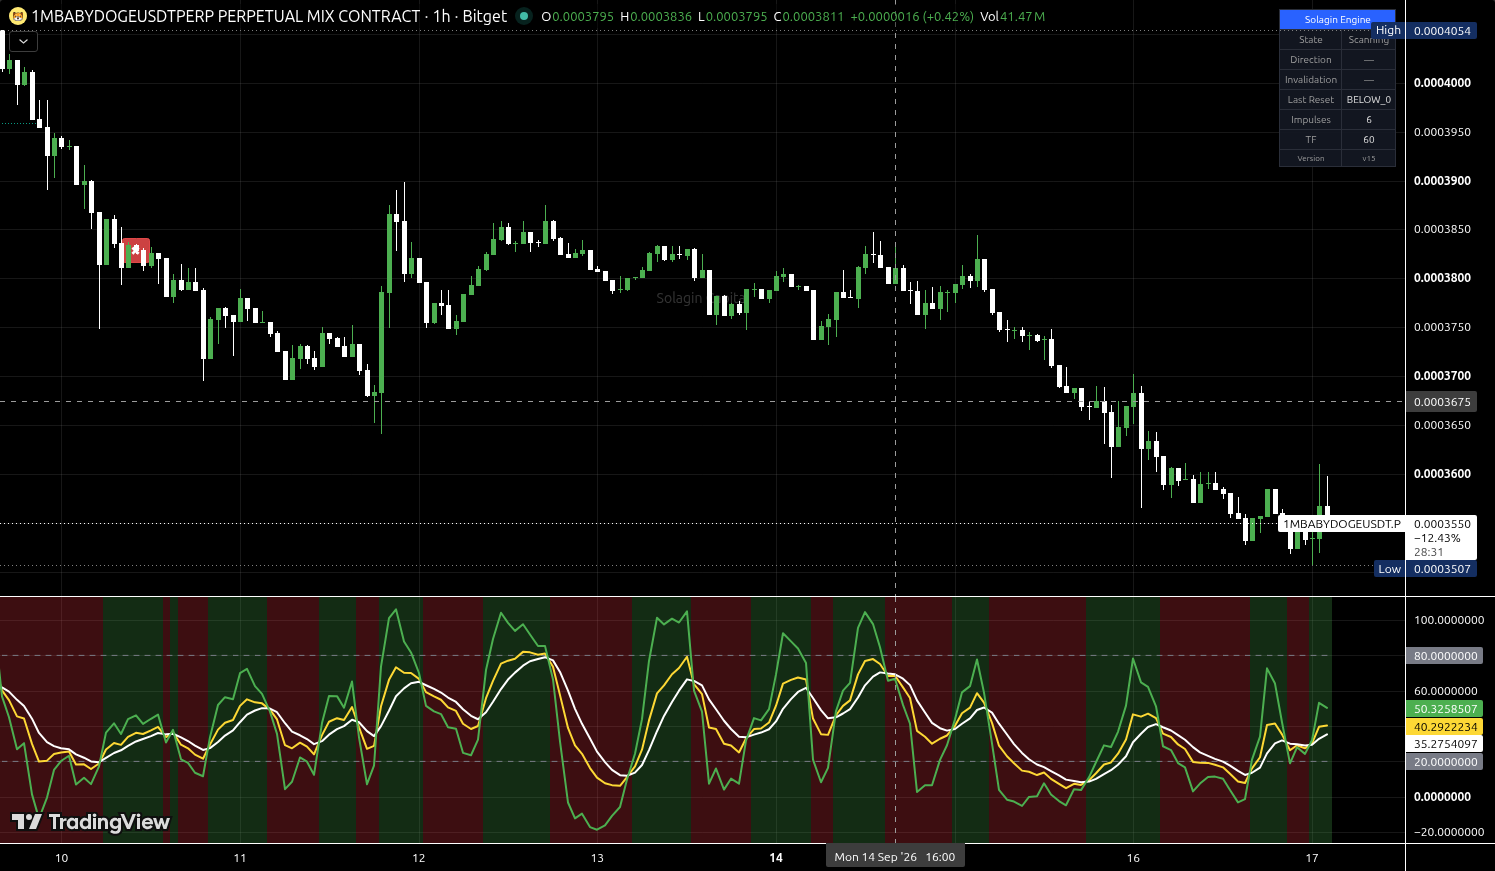Click date 10 on the time axis
This screenshot has height=871, width=1495.
pos(62,858)
